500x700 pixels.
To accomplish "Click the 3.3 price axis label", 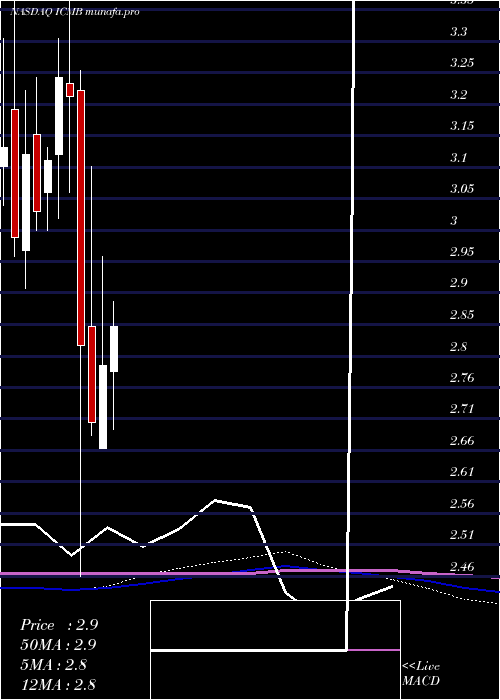I will coord(458,32).
